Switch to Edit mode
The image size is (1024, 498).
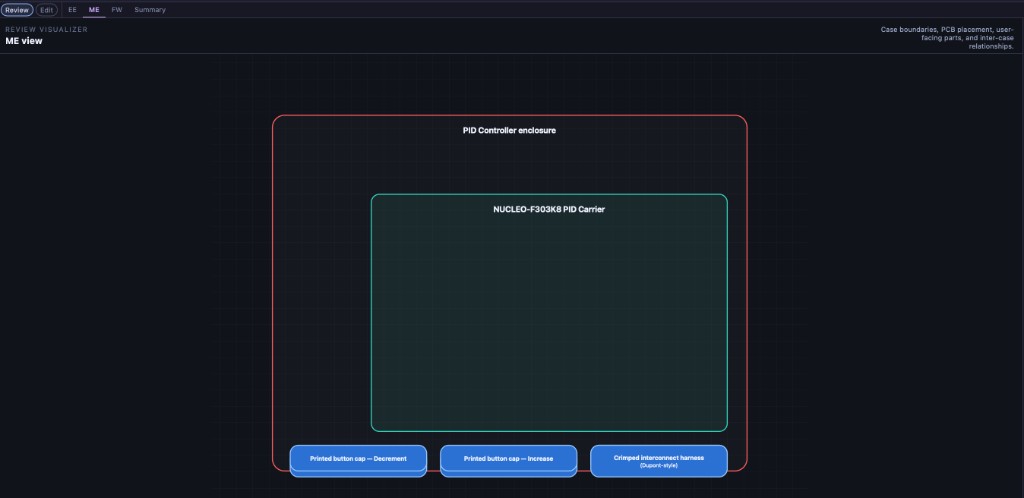click(x=47, y=10)
